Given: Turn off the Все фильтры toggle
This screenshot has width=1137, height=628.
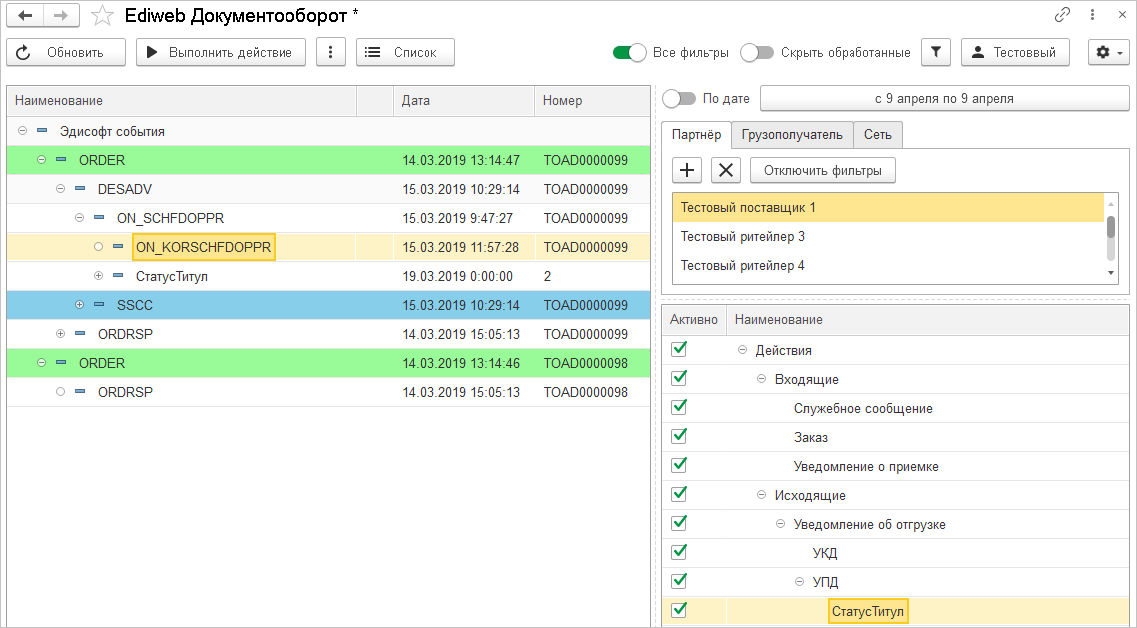Looking at the screenshot, I should (x=629, y=52).
